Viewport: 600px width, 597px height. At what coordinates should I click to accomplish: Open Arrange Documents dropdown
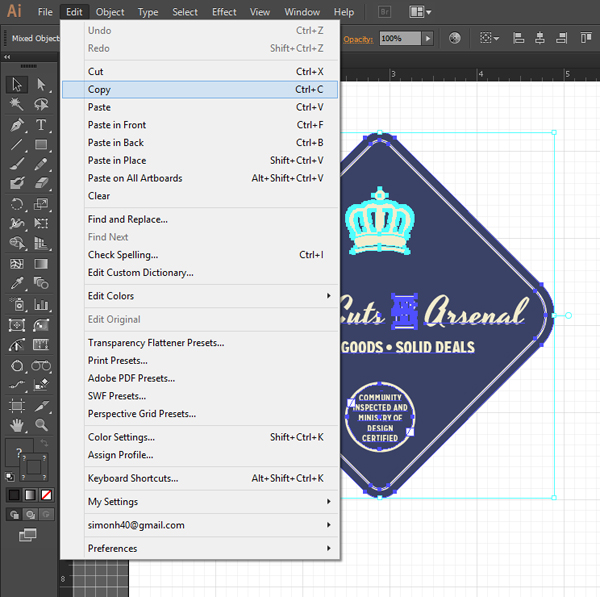tap(420, 12)
